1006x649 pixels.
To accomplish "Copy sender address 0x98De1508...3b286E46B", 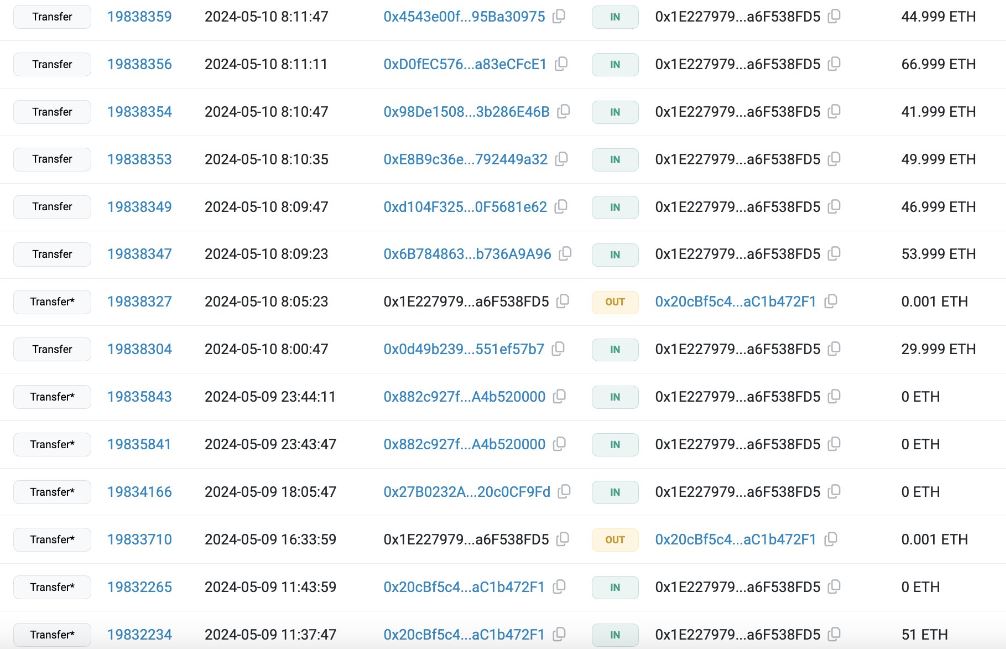I will tap(563, 111).
